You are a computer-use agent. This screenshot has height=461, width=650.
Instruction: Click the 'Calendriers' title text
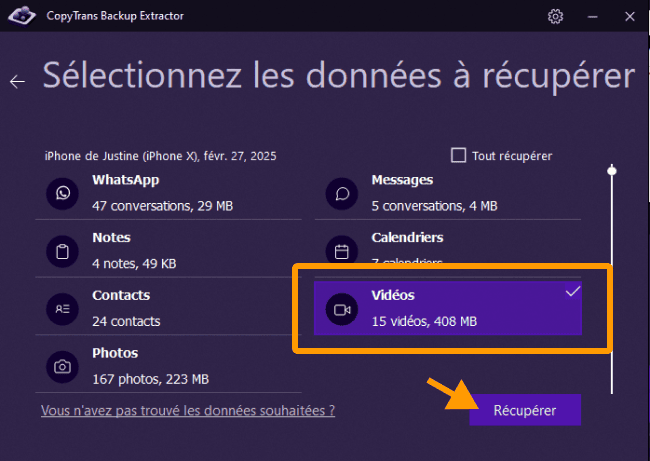pos(407,238)
